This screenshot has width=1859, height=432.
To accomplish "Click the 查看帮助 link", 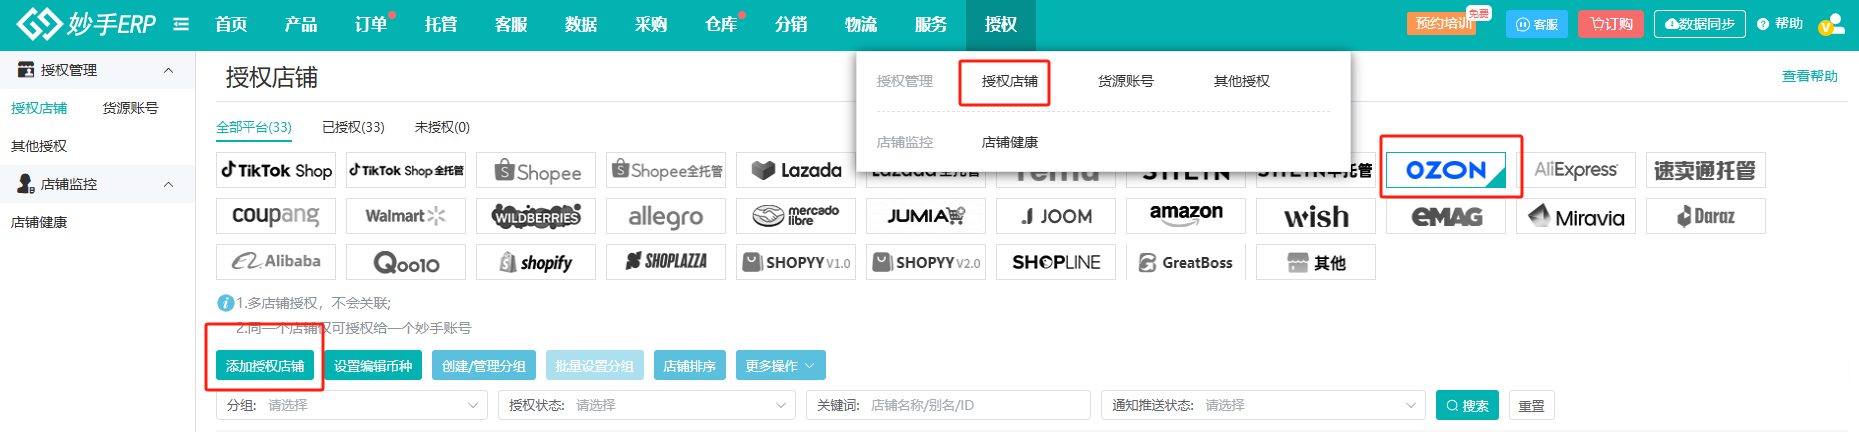I will pyautogui.click(x=1809, y=76).
